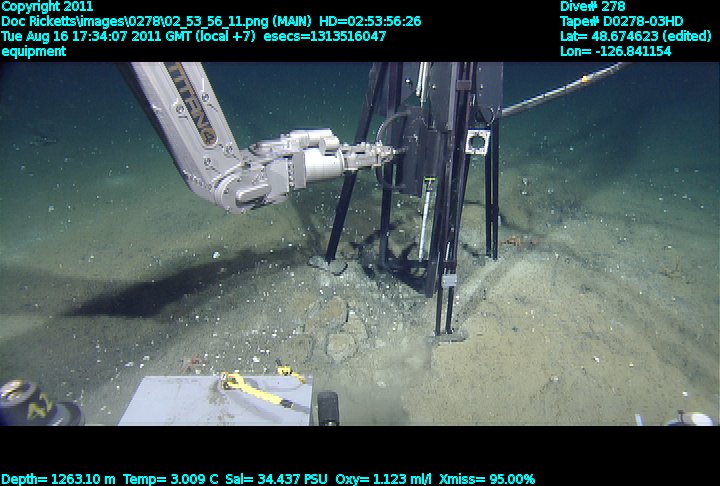Viewport: 720px width, 486px height.
Task: Click the Copyright 2011 text overlay
Action: (x=47, y=6)
